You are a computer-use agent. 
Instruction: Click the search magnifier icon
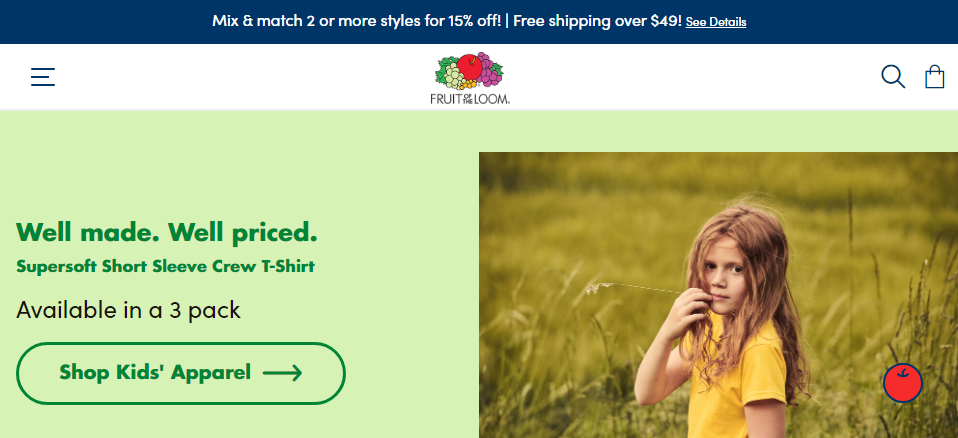click(893, 77)
